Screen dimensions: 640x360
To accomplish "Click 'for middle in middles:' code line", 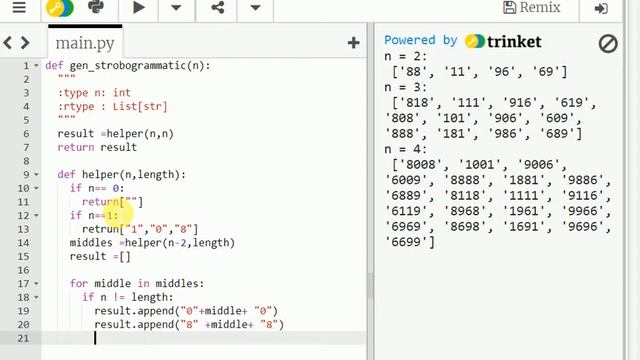I will (137, 284).
